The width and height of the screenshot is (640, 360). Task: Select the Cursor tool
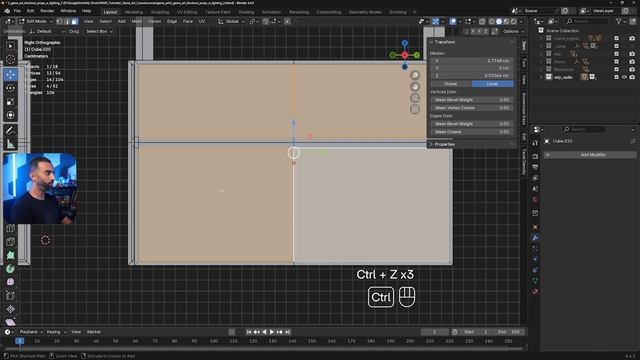11,60
